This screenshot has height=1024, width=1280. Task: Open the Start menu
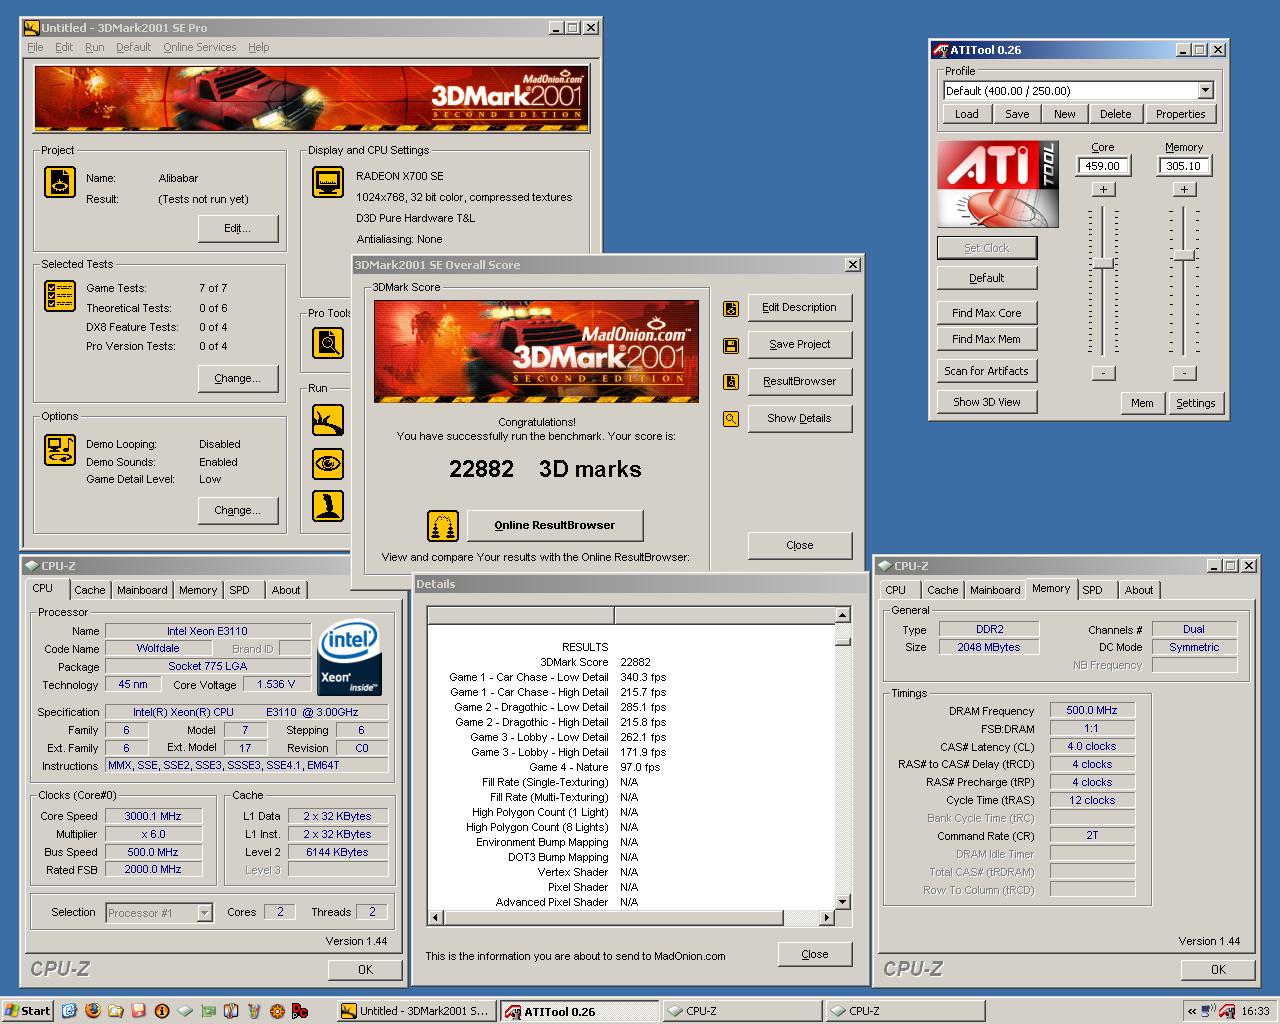[x=28, y=1011]
